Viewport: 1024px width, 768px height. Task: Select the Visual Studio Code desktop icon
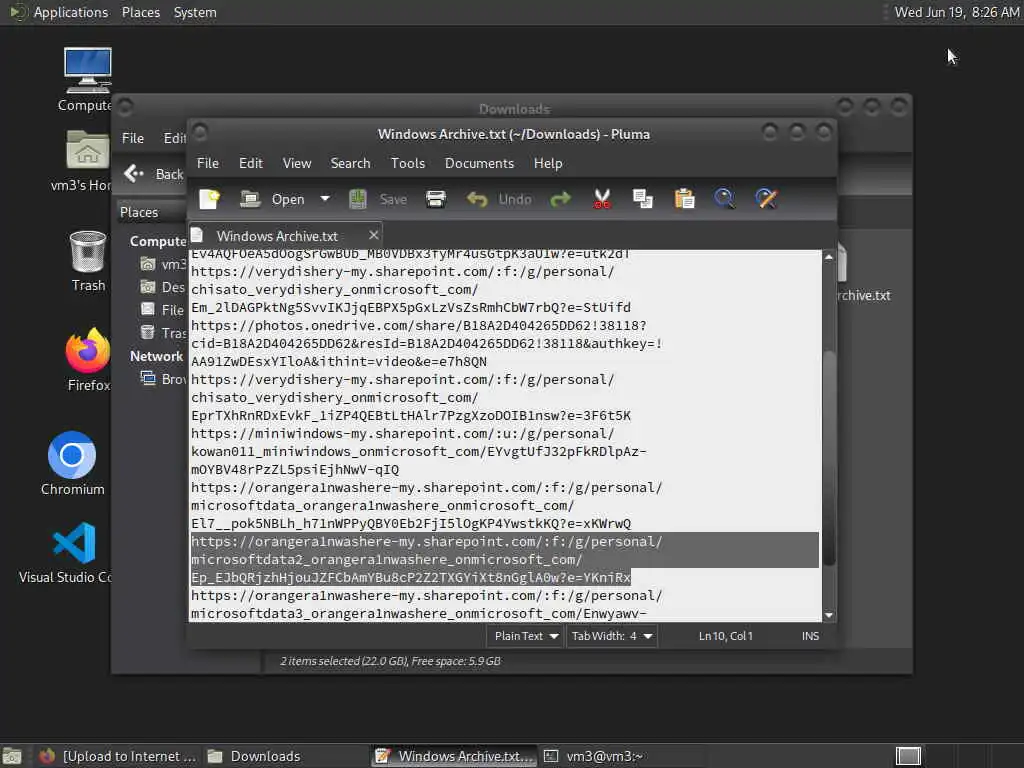67,552
